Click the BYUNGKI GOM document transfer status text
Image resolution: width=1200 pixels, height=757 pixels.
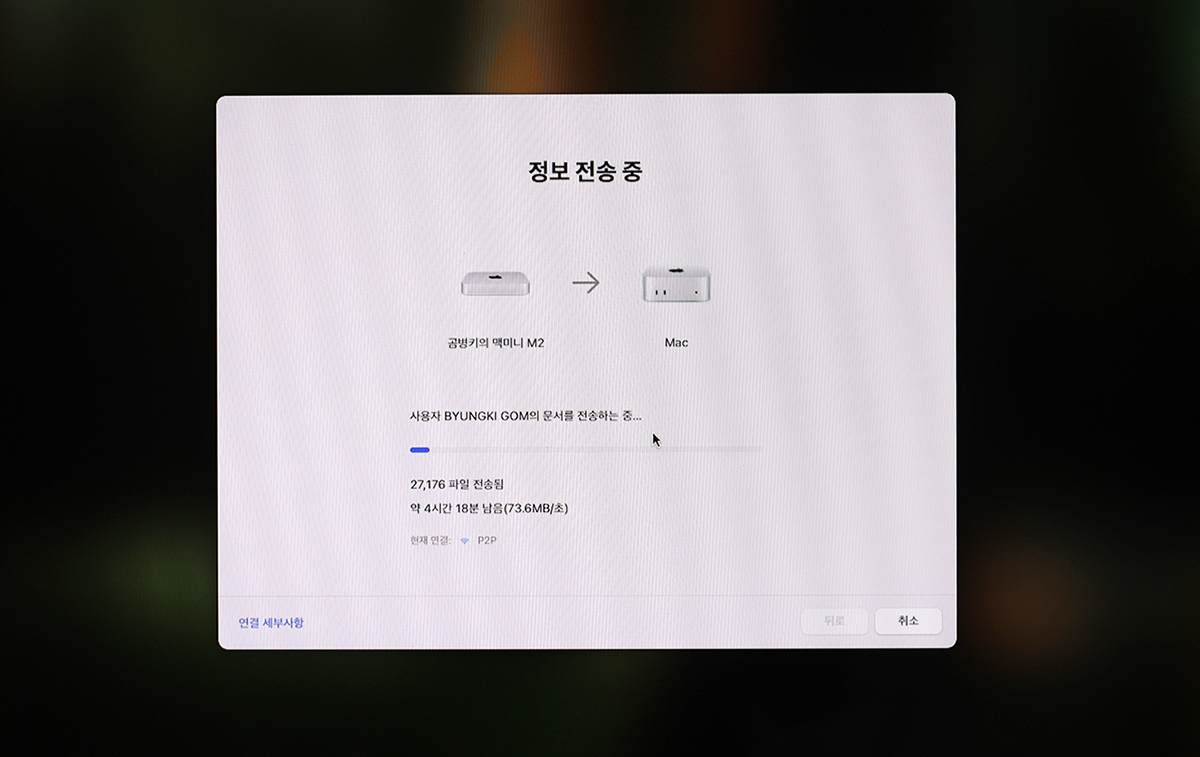[x=526, y=415]
